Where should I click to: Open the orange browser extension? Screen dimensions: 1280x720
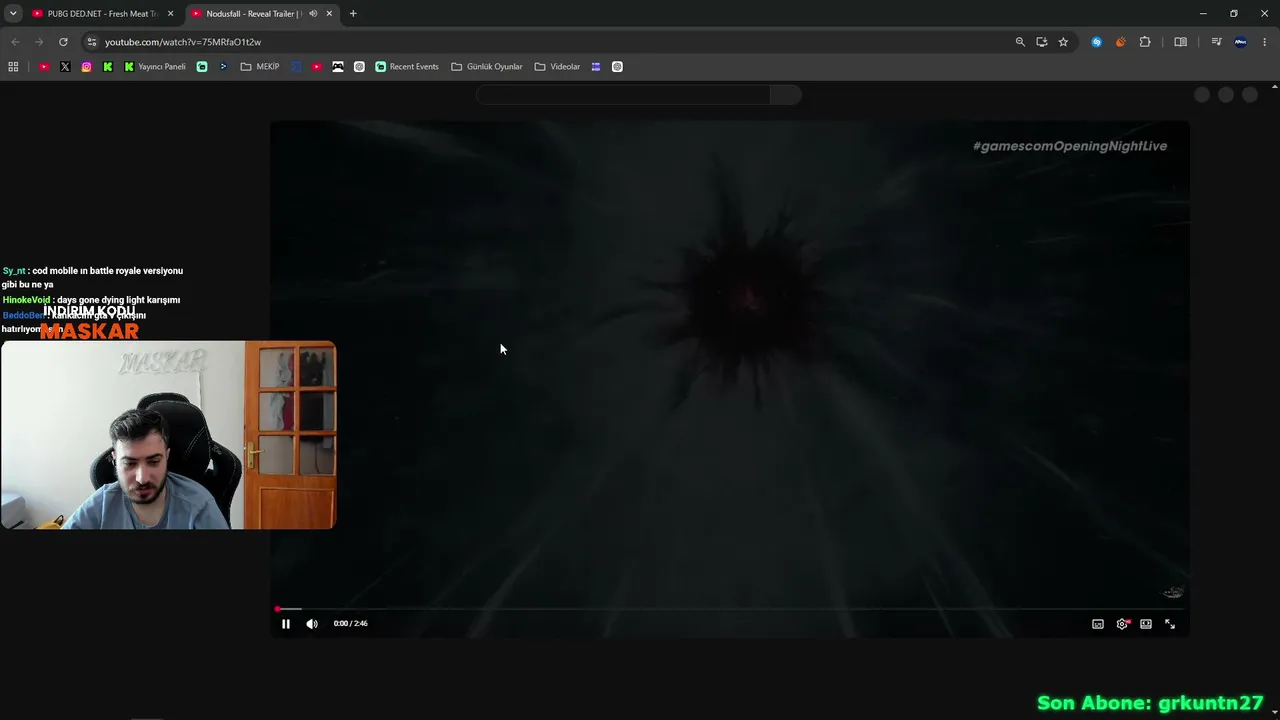point(1120,42)
